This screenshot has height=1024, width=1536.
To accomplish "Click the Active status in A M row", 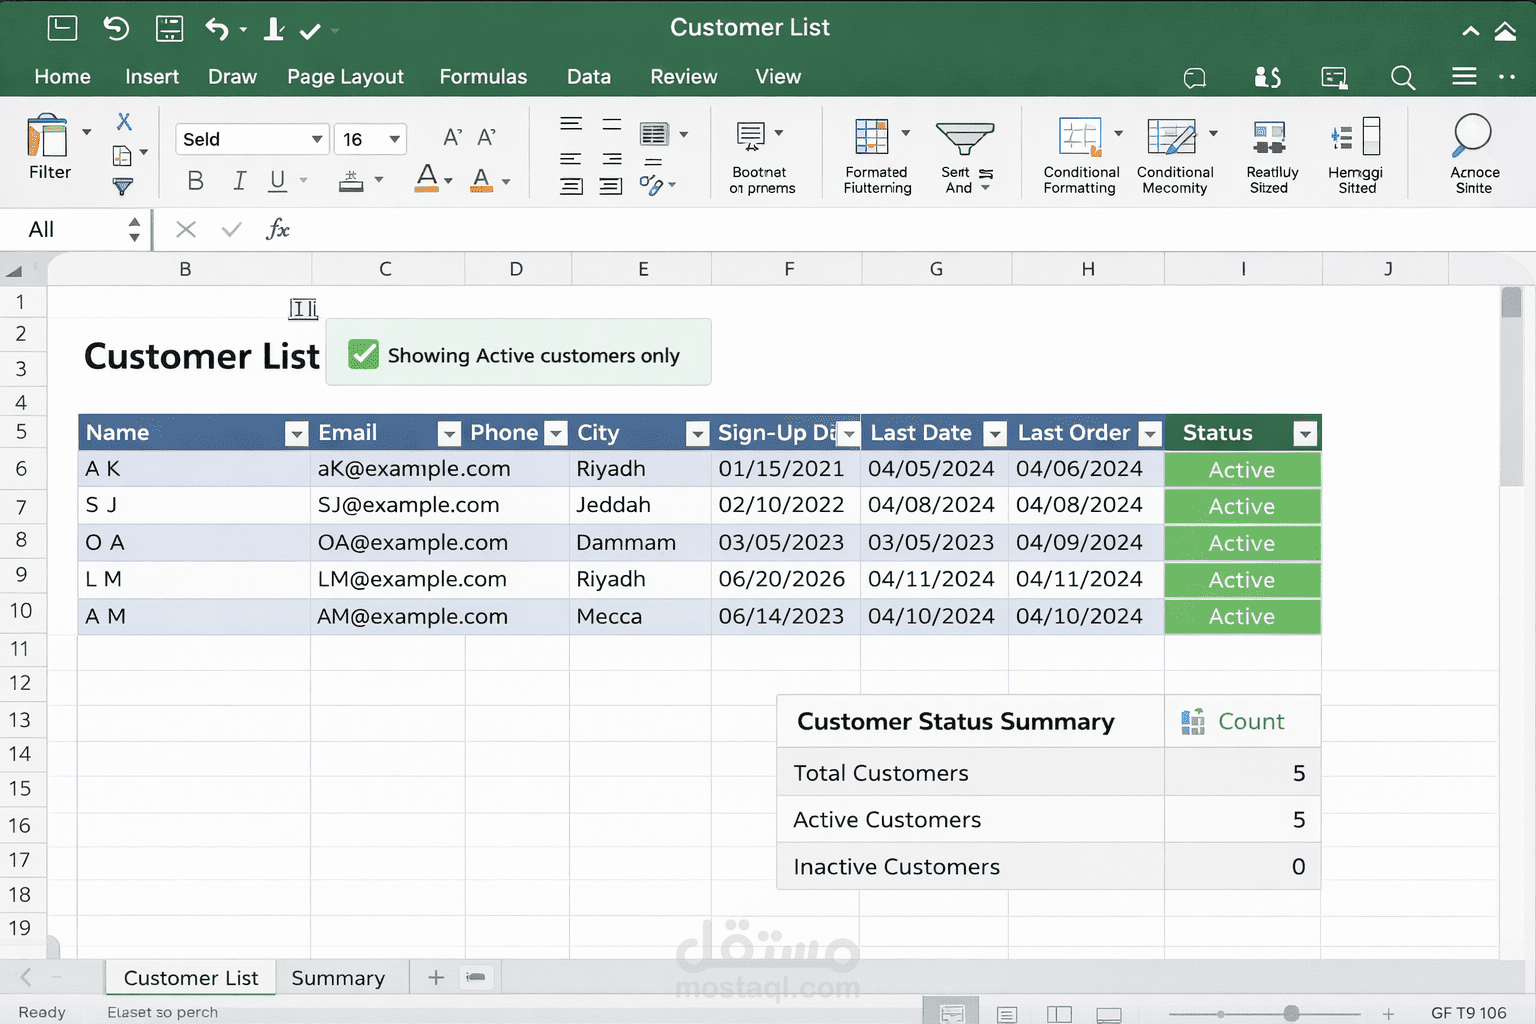I will coord(1242,617).
